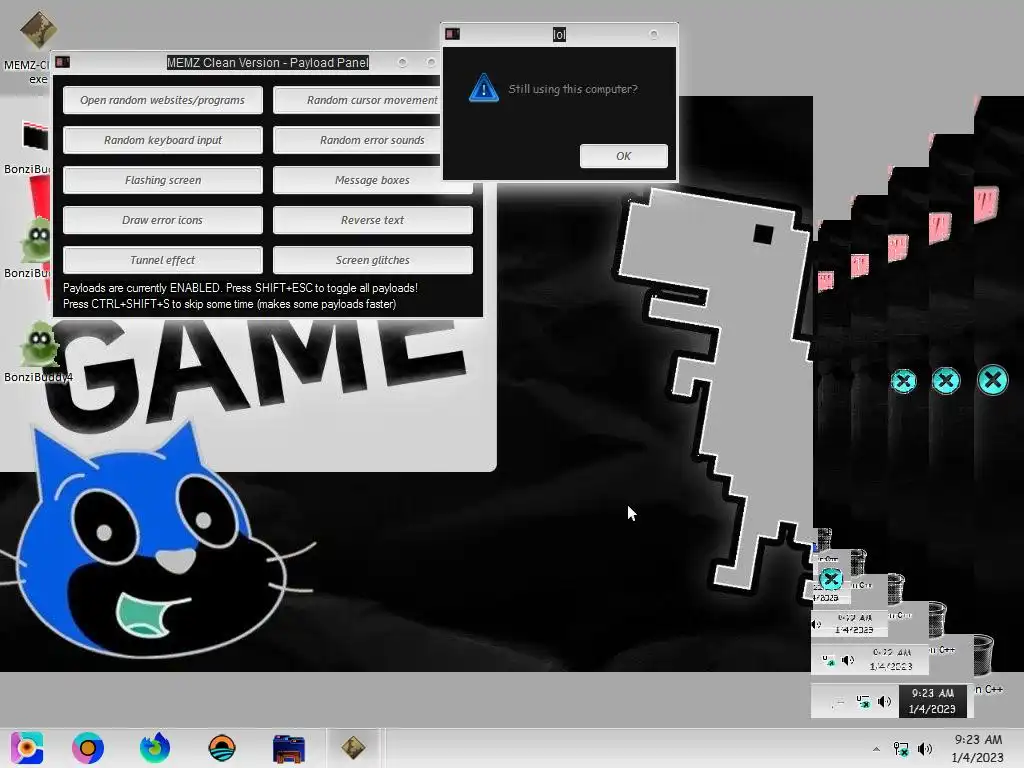Click the MEMZ Clean Version - Payload Panel title
The width and height of the screenshot is (1024, 768).
pyautogui.click(x=268, y=63)
